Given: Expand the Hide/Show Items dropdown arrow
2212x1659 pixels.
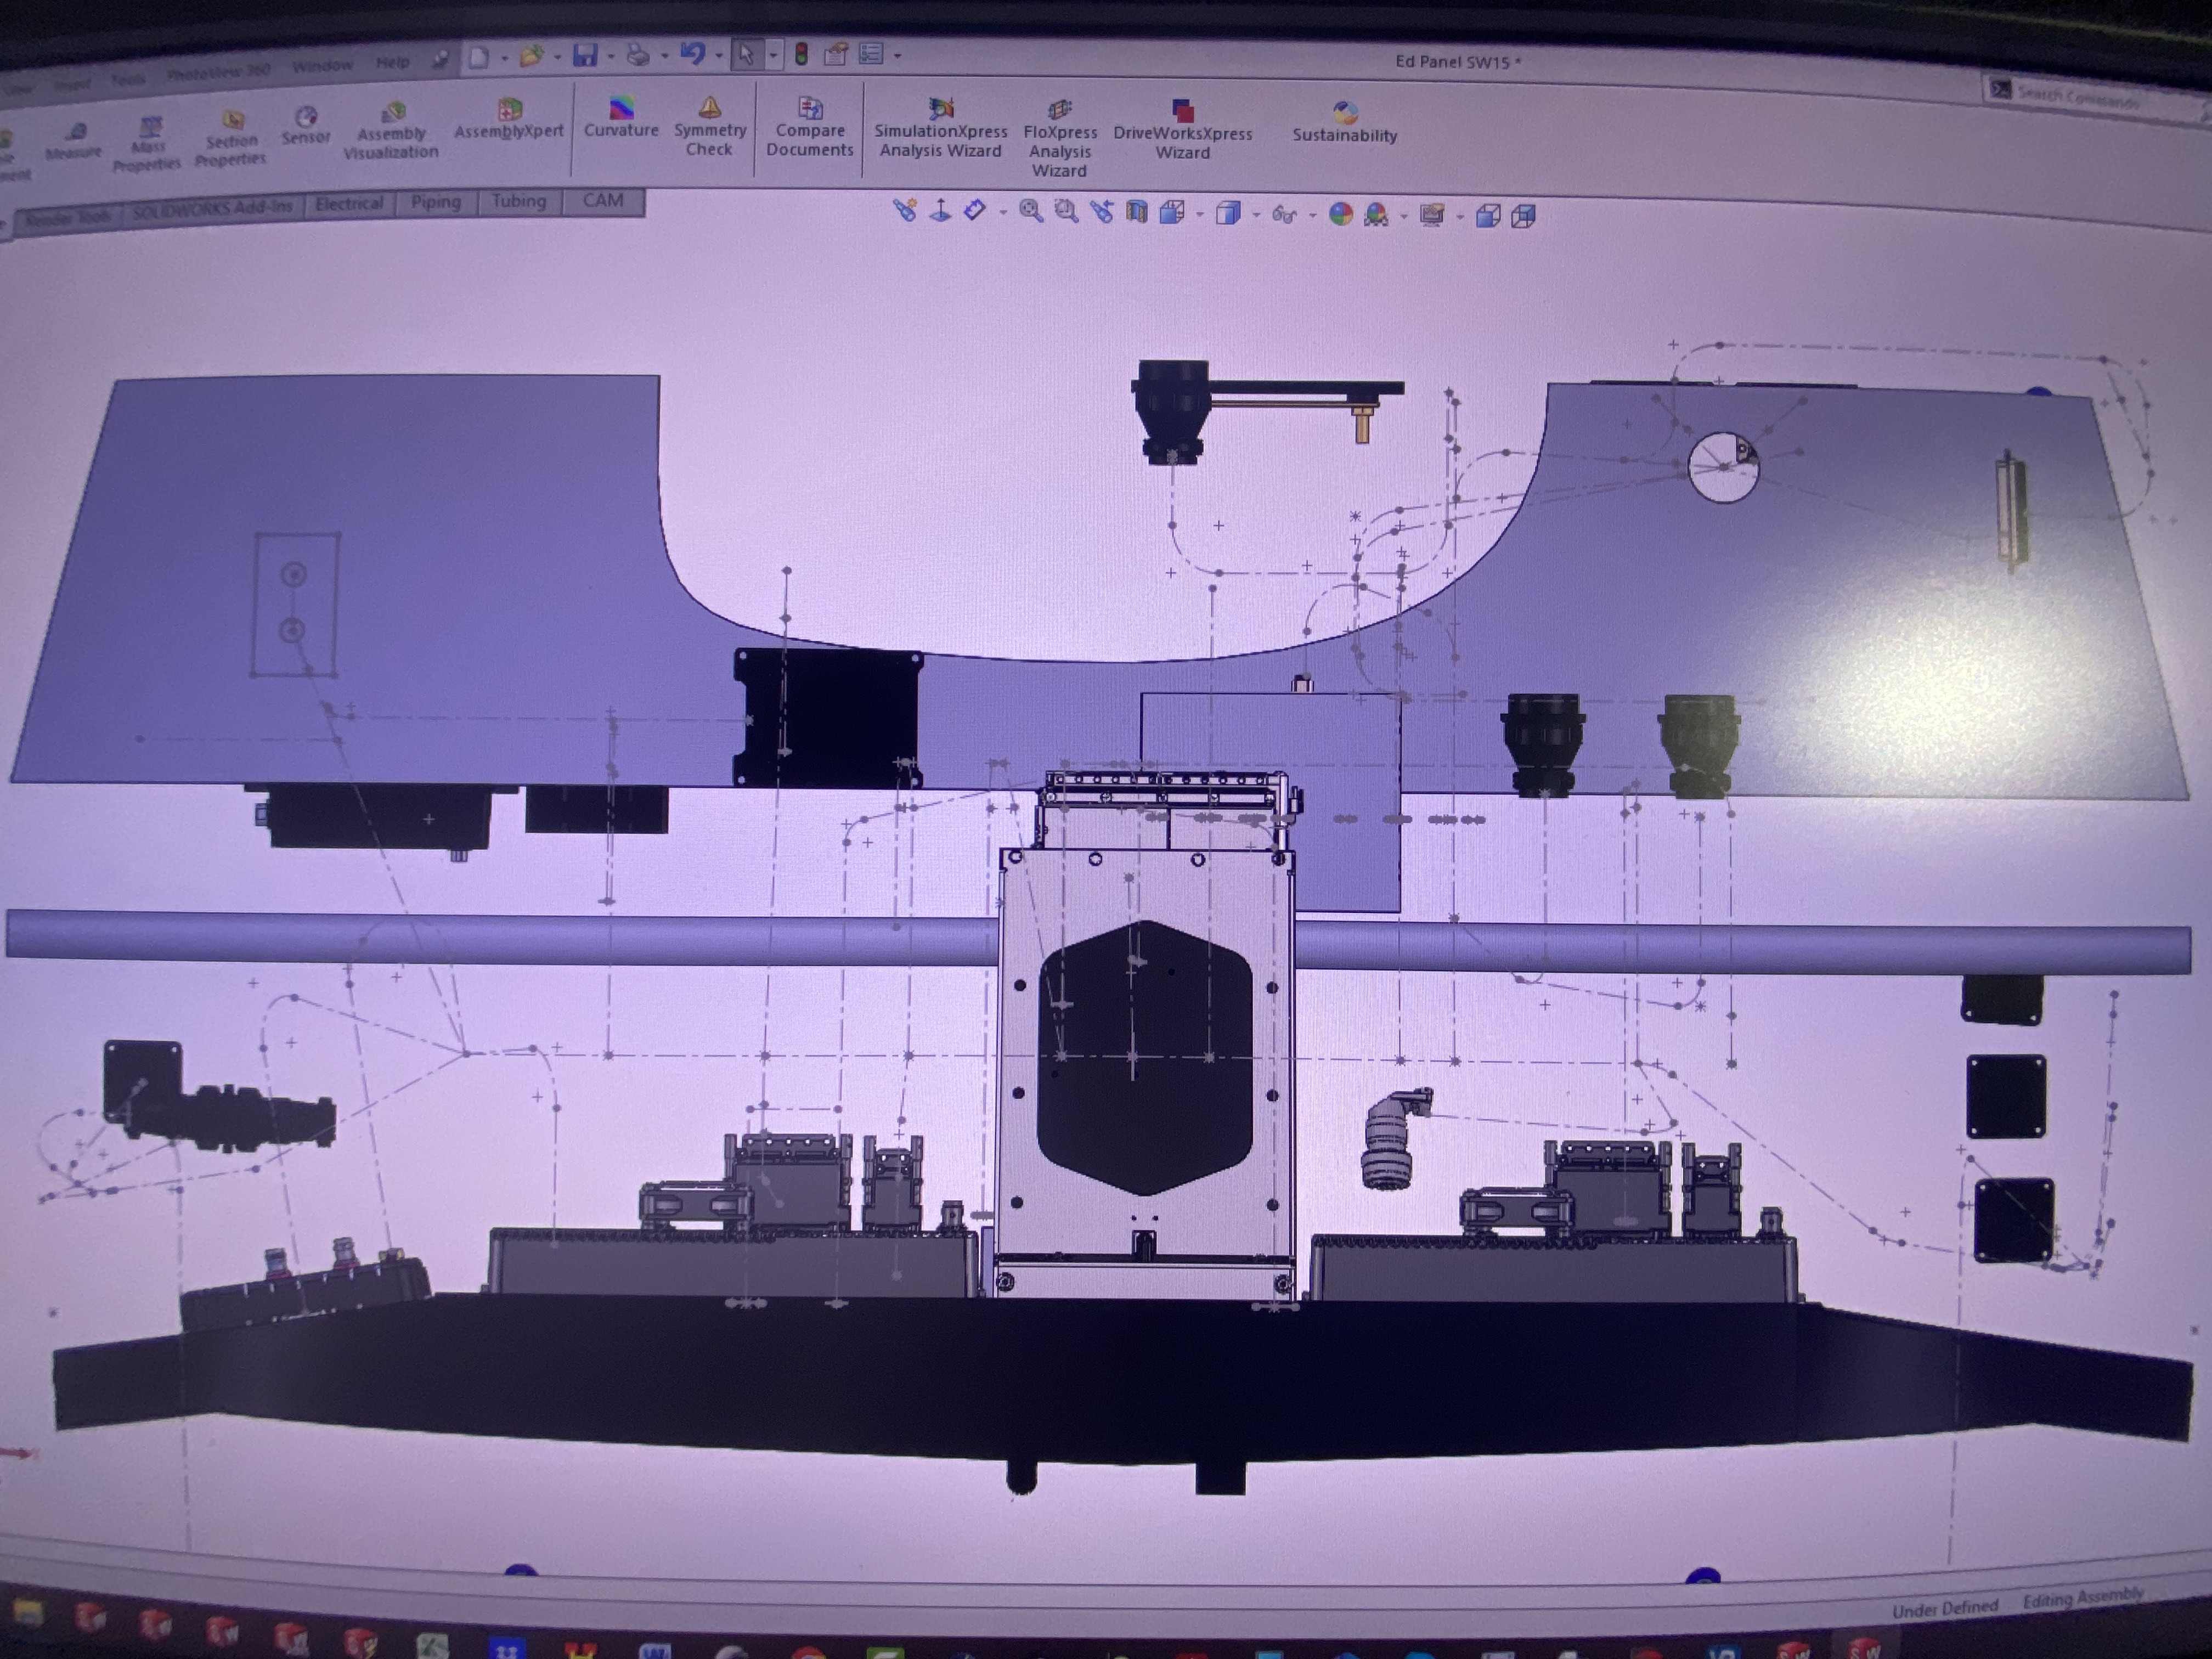Looking at the screenshot, I should point(1312,216).
